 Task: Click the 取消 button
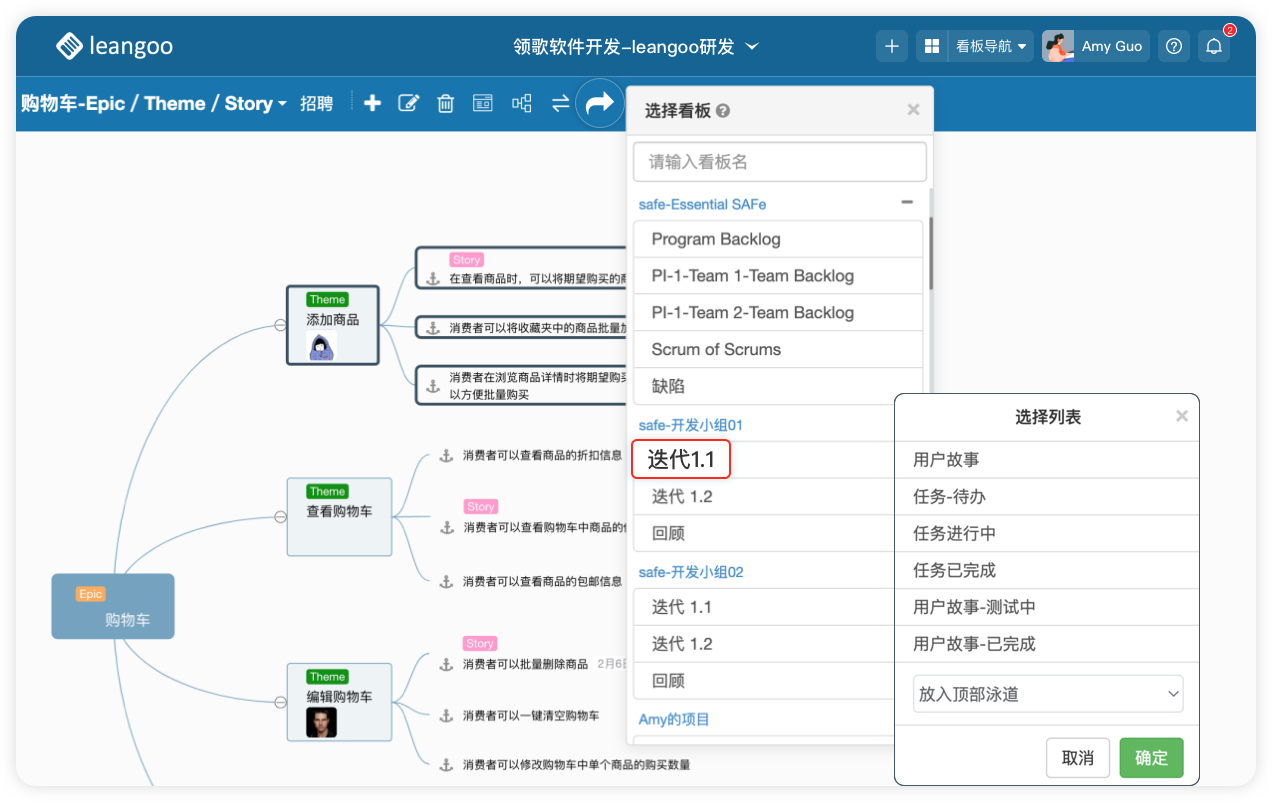pos(1077,758)
